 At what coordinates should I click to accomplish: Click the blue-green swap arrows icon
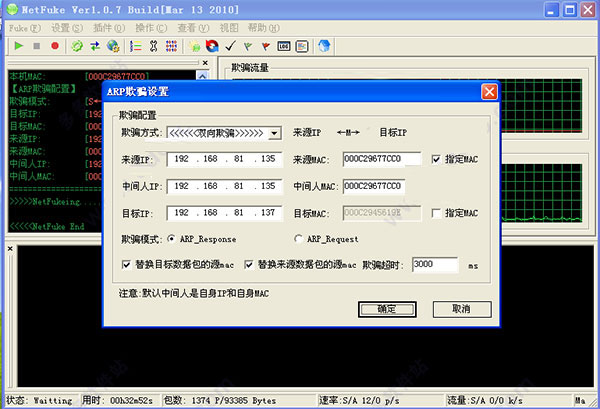coord(95,46)
